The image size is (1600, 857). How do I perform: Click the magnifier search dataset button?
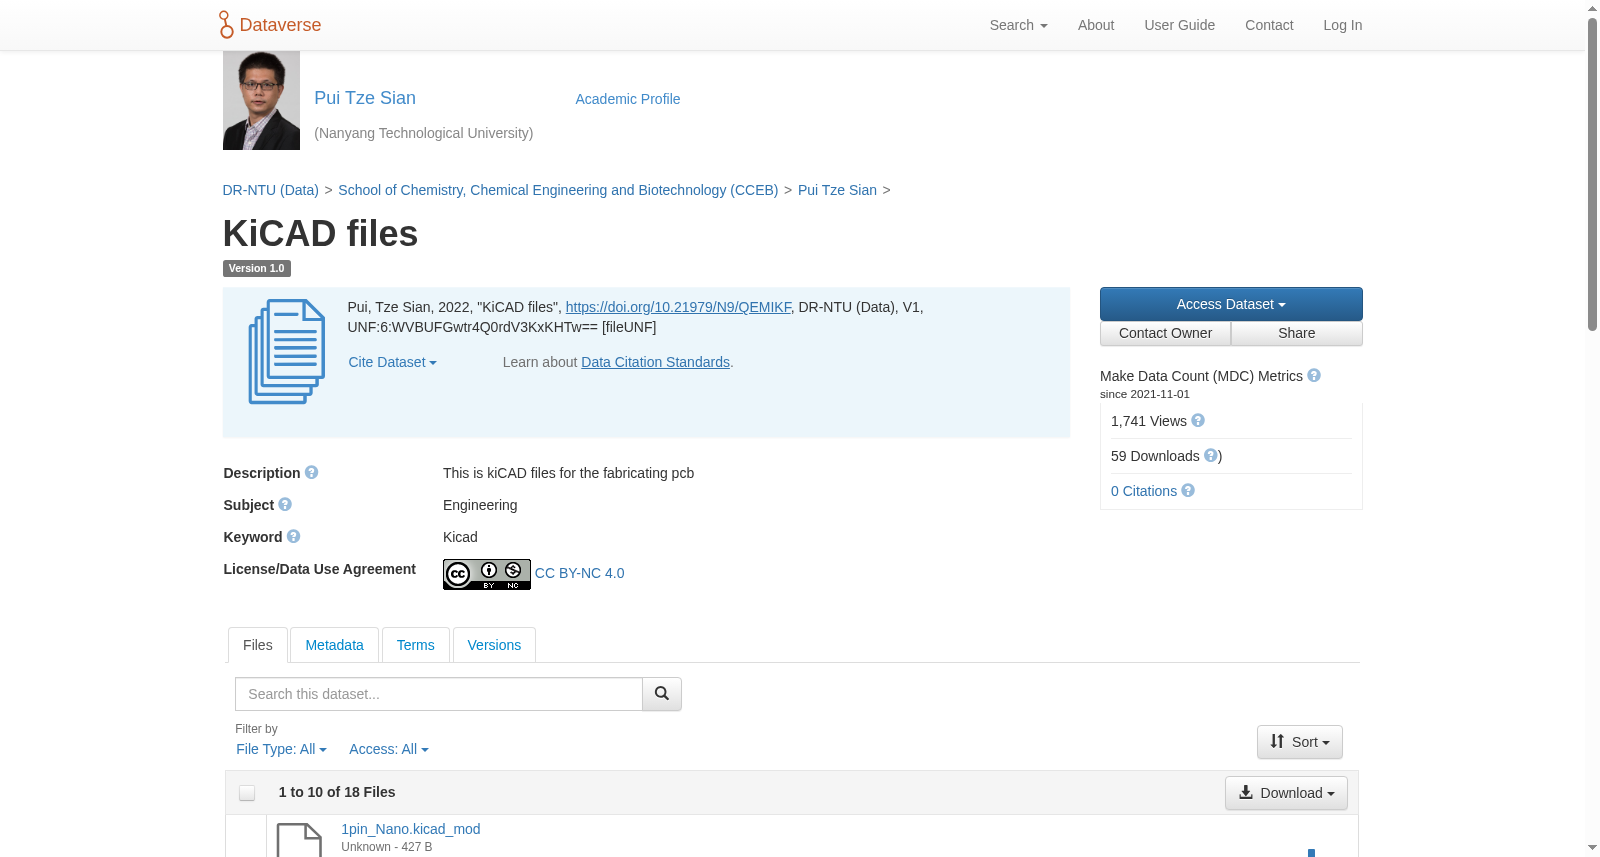[662, 694]
